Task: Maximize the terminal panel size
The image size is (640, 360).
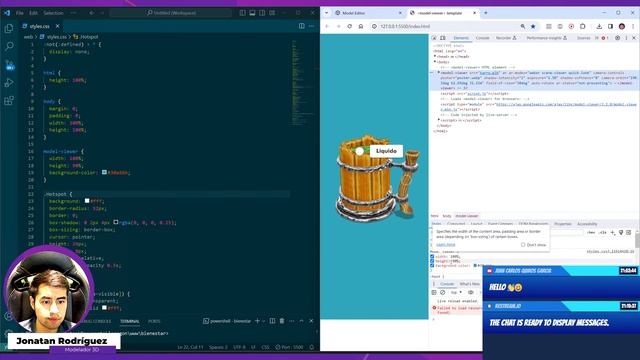Action: click(x=301, y=321)
